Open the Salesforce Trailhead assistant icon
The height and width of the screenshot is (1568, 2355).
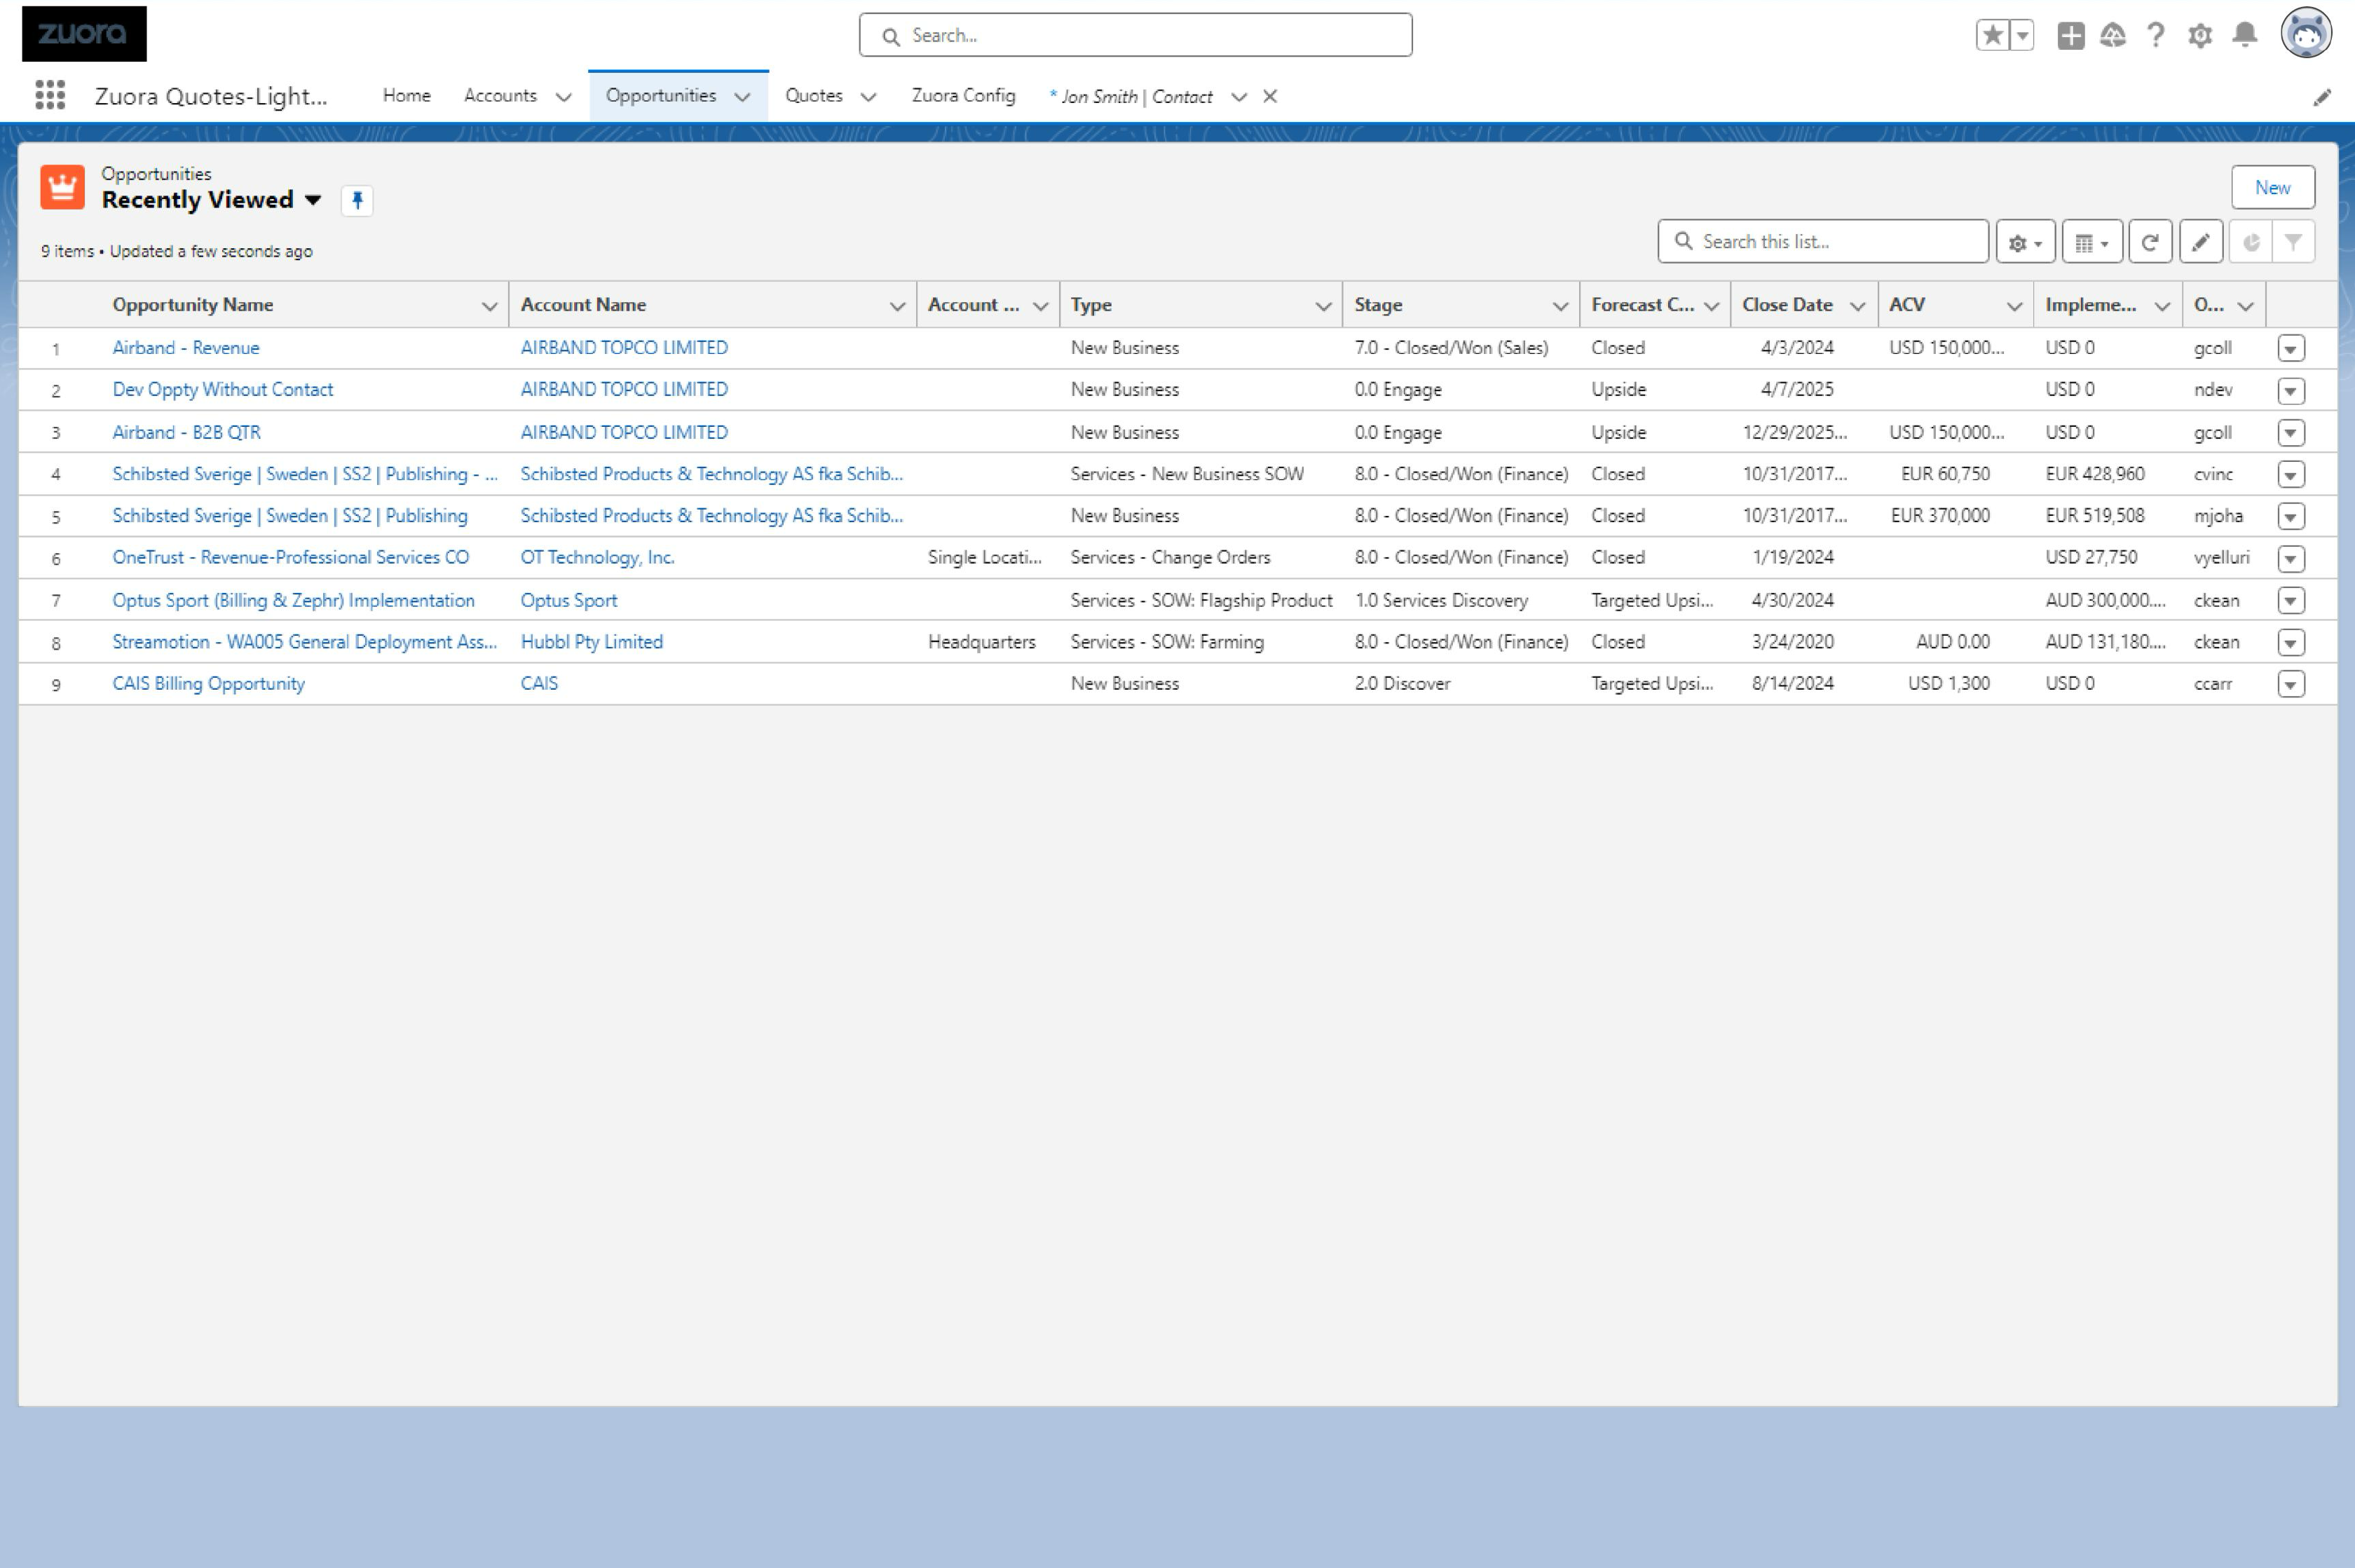click(x=2112, y=34)
